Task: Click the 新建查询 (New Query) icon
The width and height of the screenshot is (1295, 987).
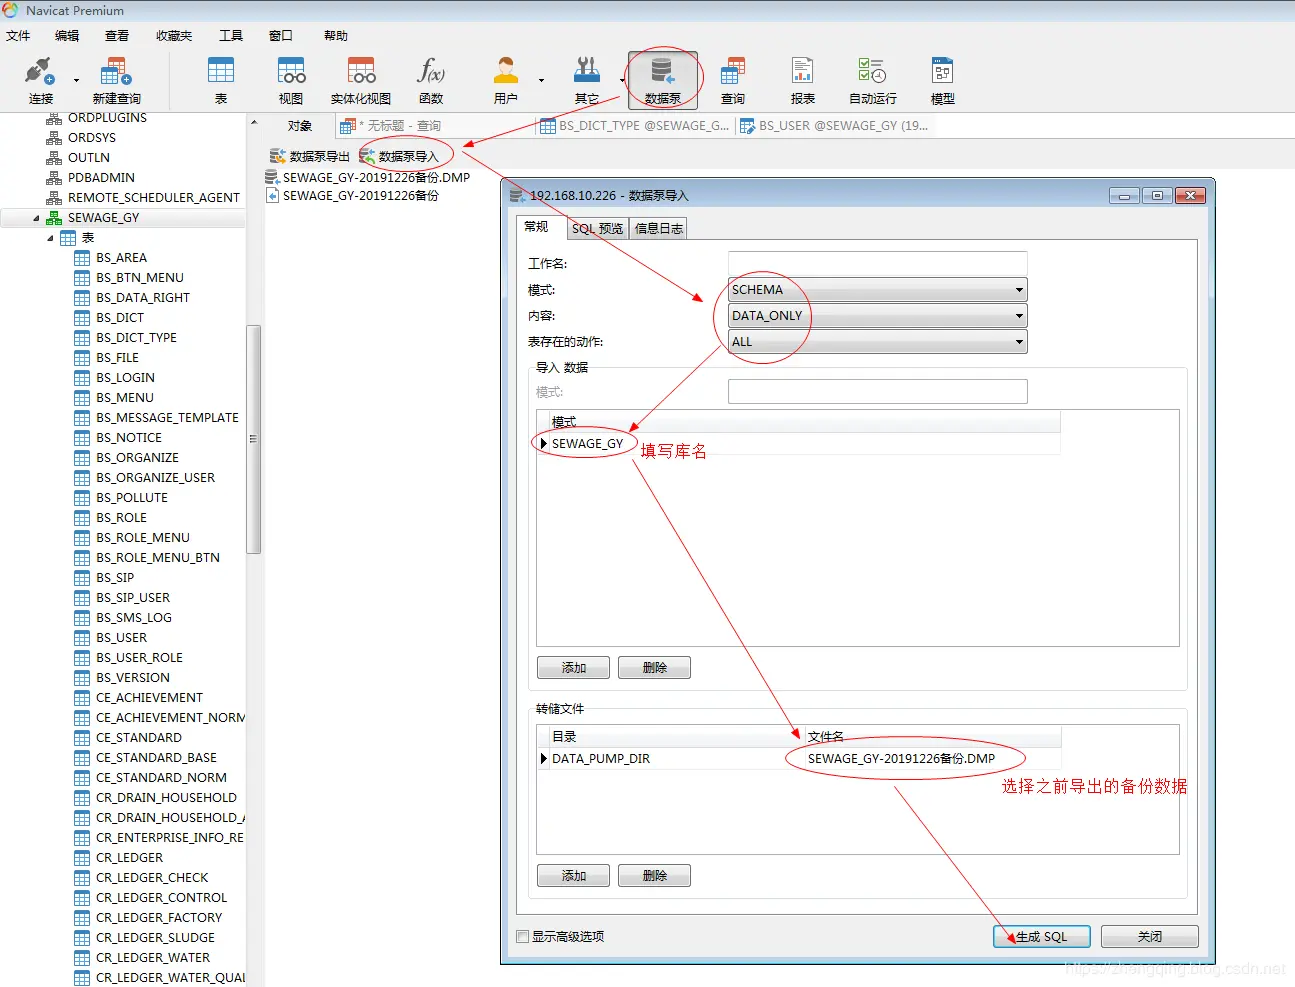Action: coord(116,72)
